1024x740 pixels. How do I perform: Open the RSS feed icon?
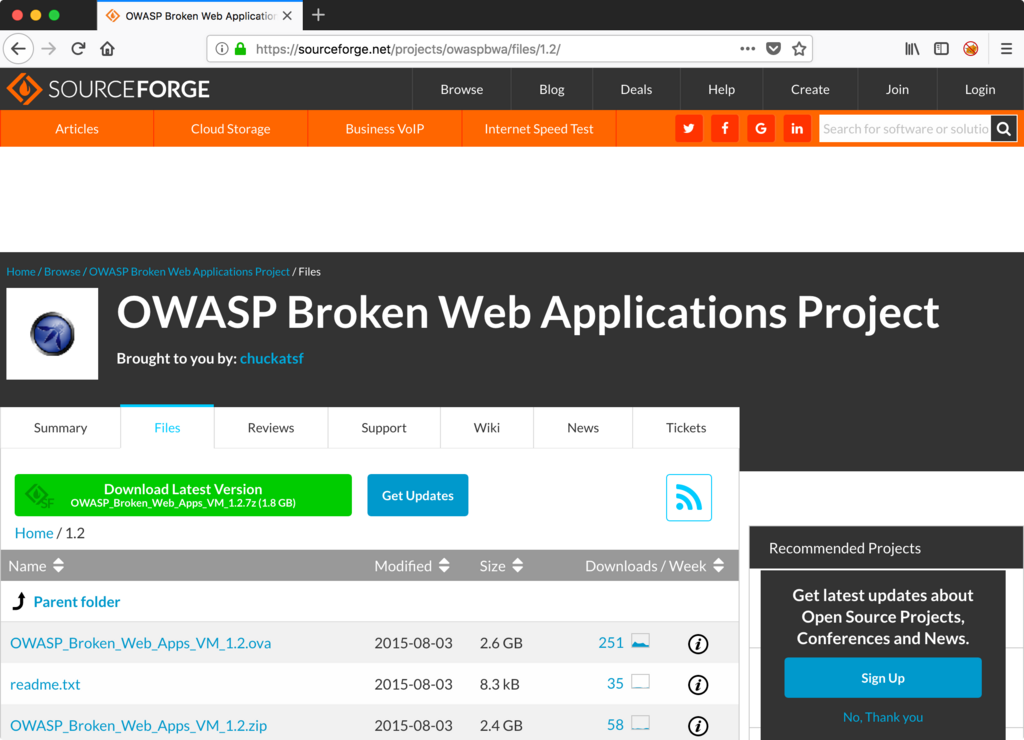(689, 498)
